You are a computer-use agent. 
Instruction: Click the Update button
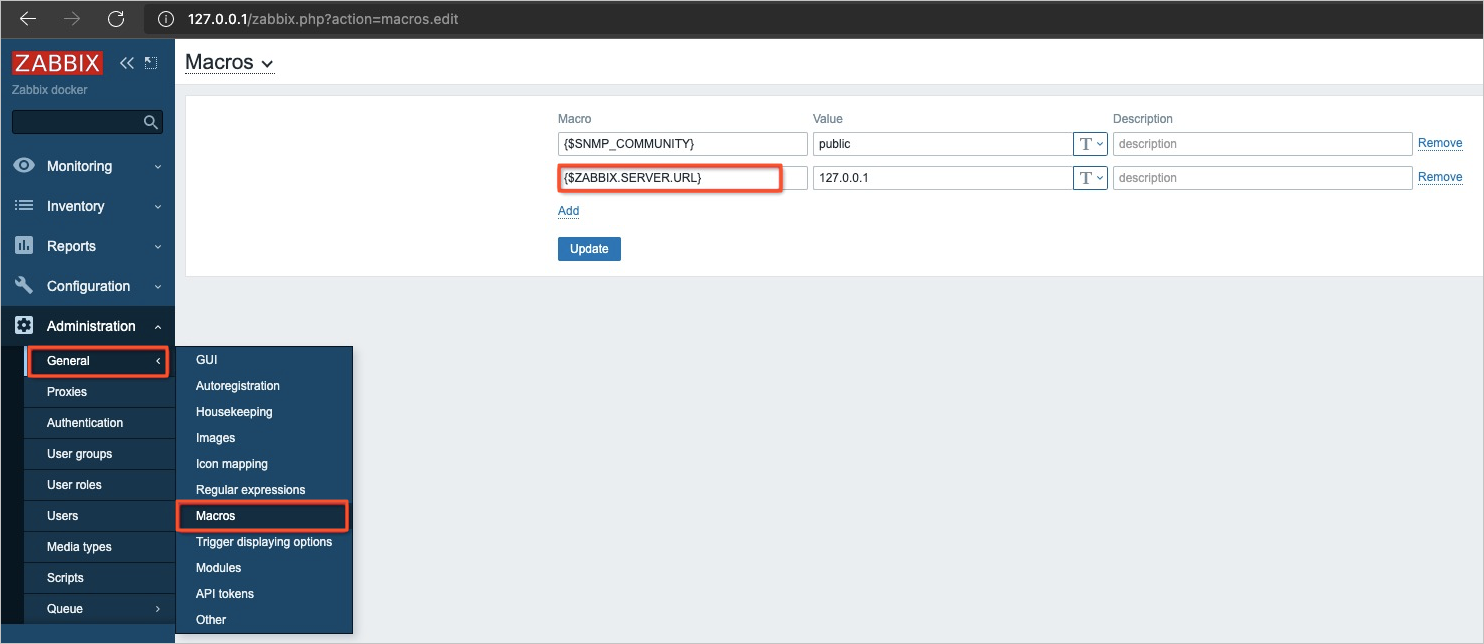pos(589,248)
